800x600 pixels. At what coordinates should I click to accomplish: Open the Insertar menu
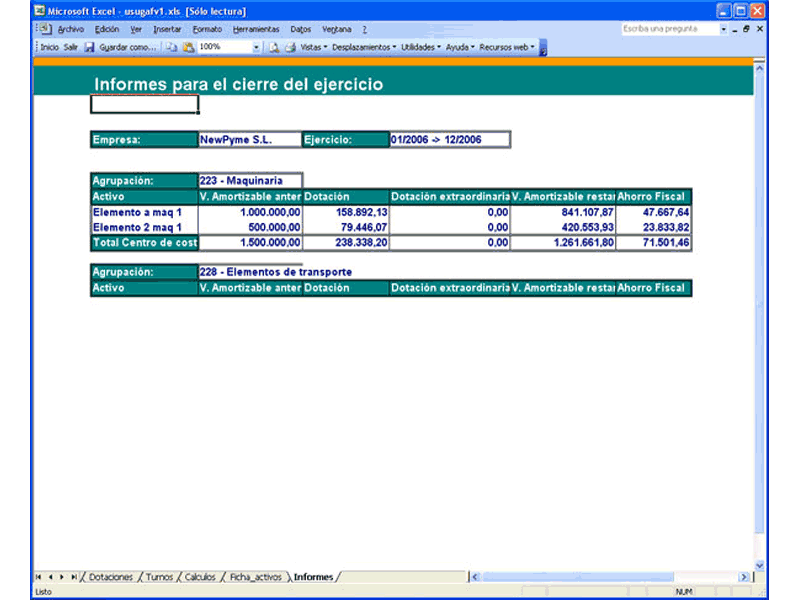[167, 30]
